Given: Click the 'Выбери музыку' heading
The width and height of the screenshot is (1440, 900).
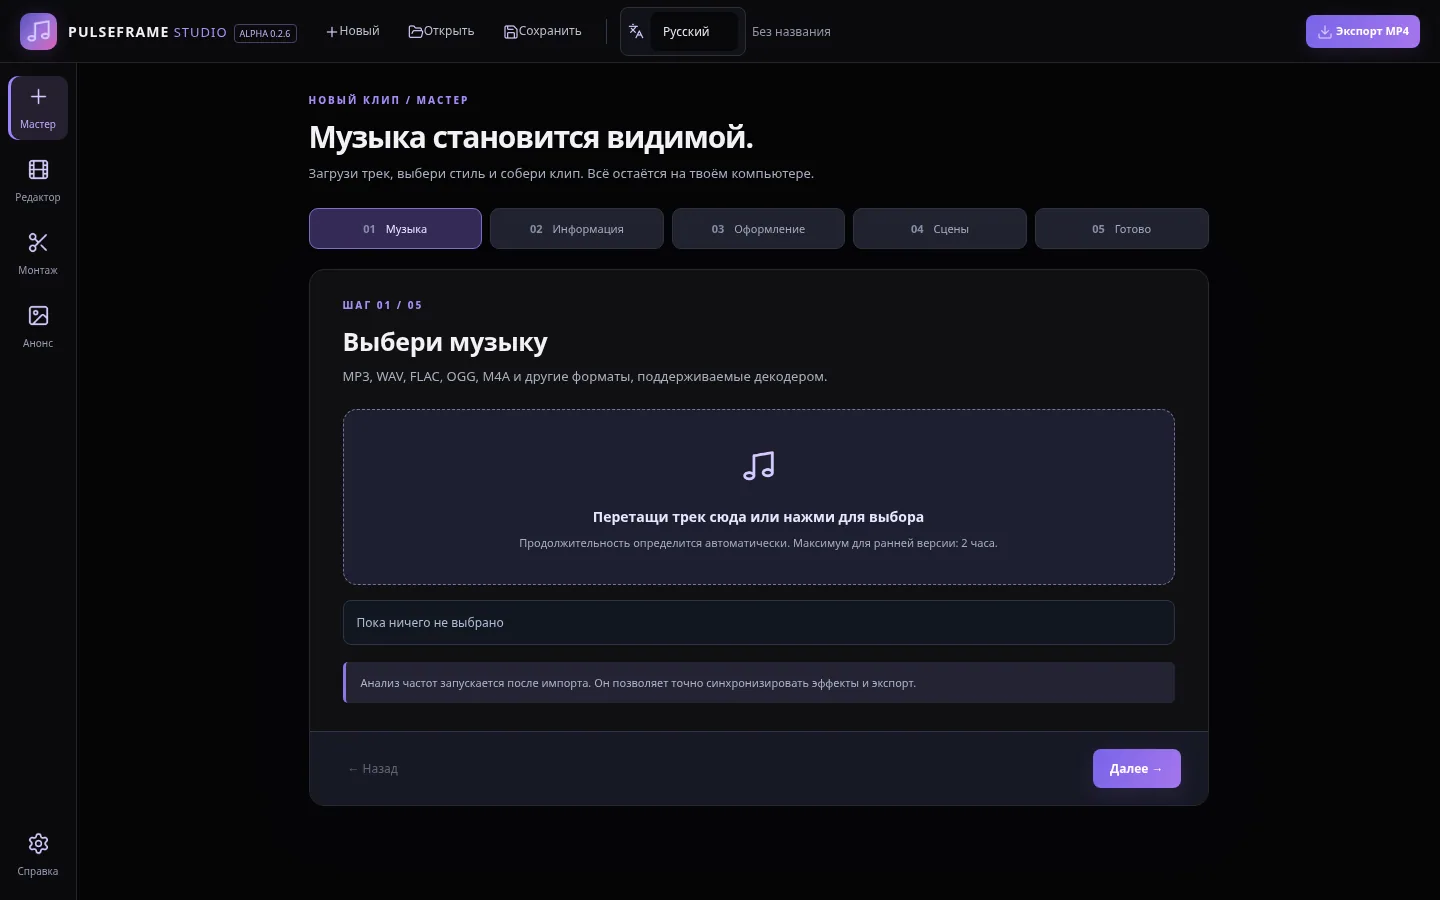Looking at the screenshot, I should click(445, 342).
